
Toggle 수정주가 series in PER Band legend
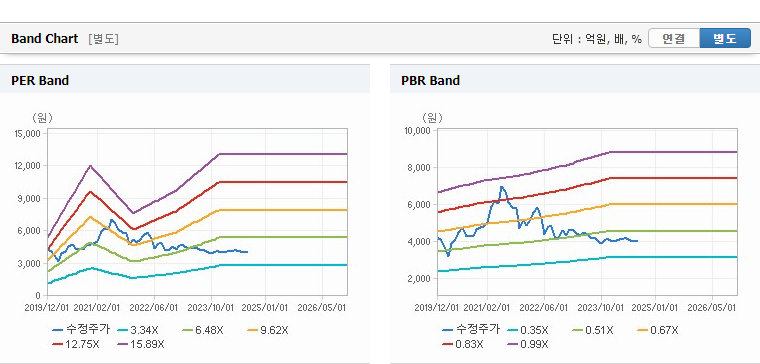81,330
